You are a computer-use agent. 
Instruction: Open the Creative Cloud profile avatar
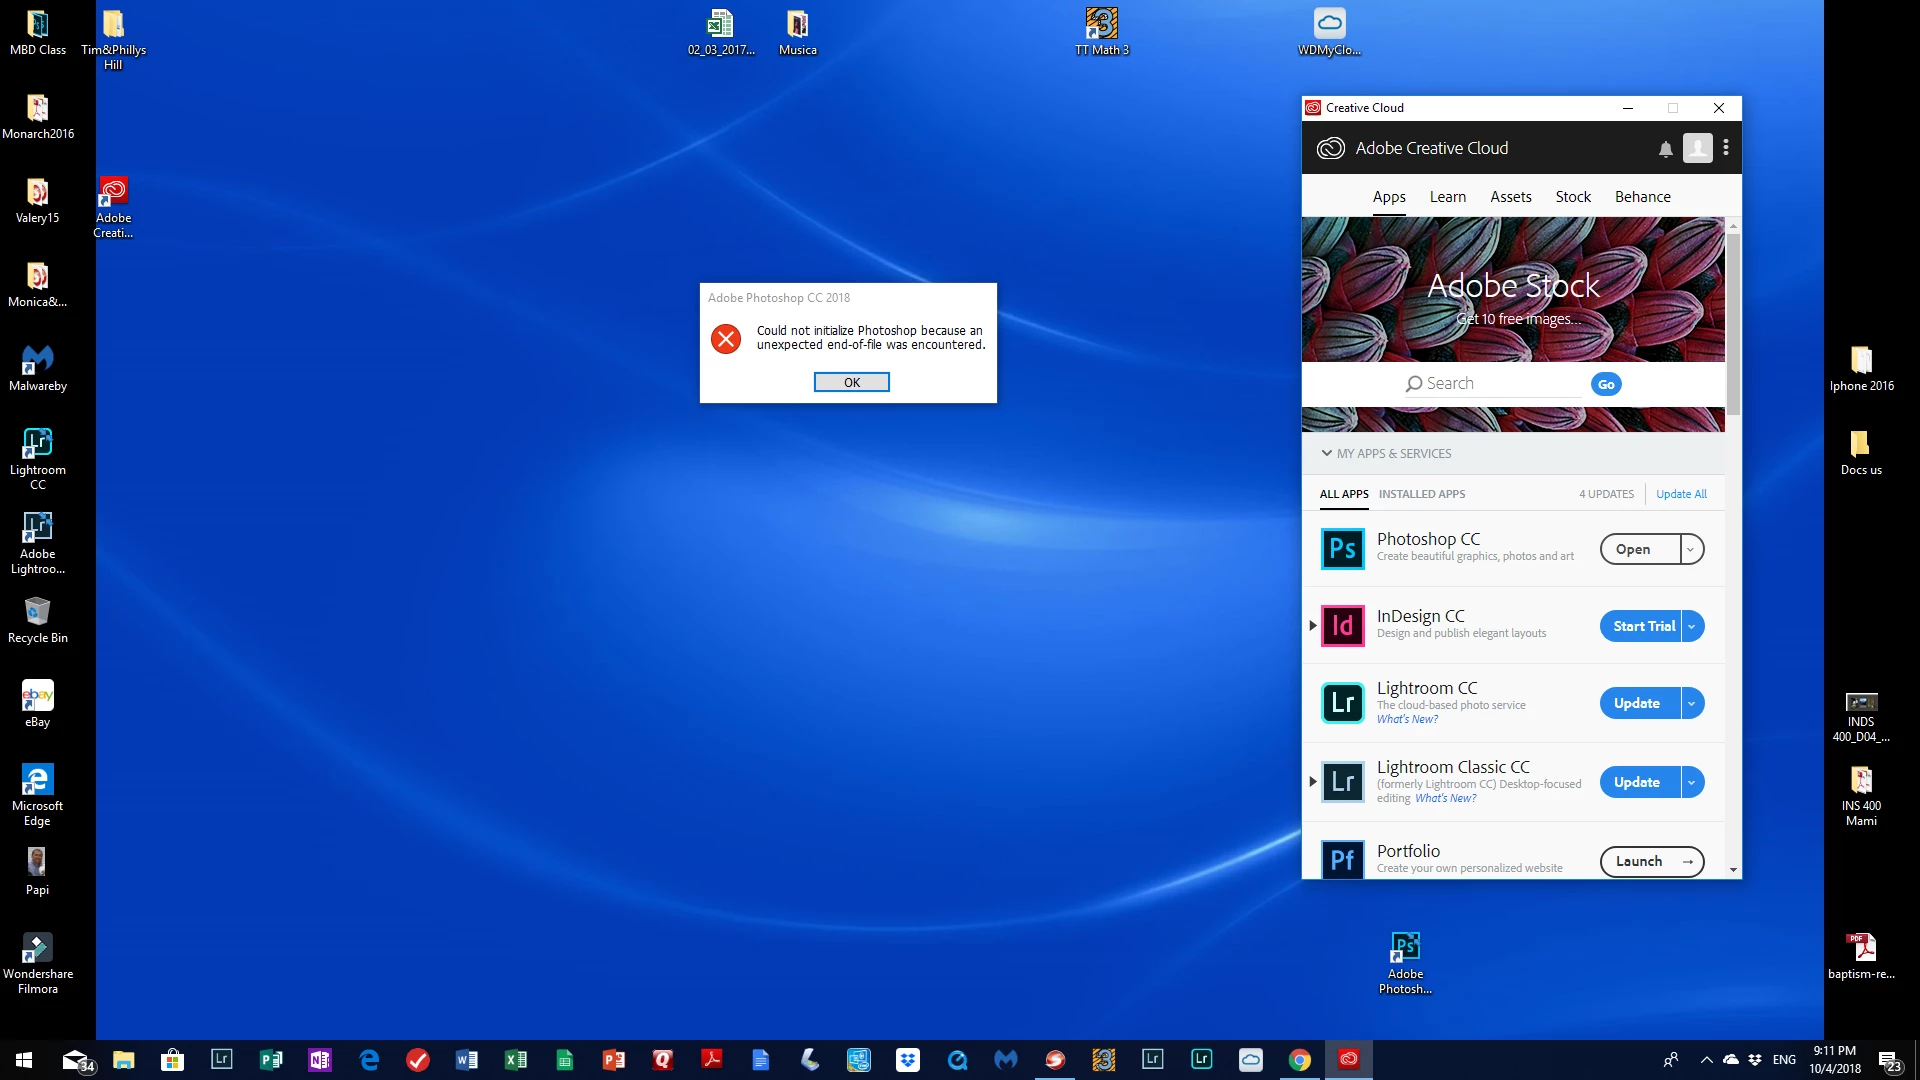1697,148
